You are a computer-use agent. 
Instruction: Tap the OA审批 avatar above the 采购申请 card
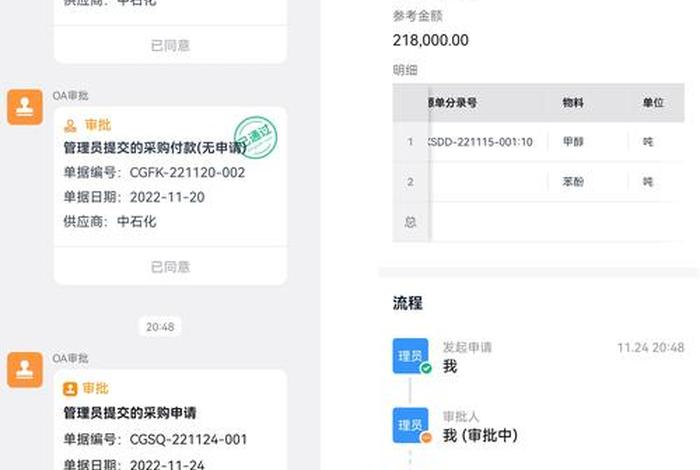click(x=25, y=370)
